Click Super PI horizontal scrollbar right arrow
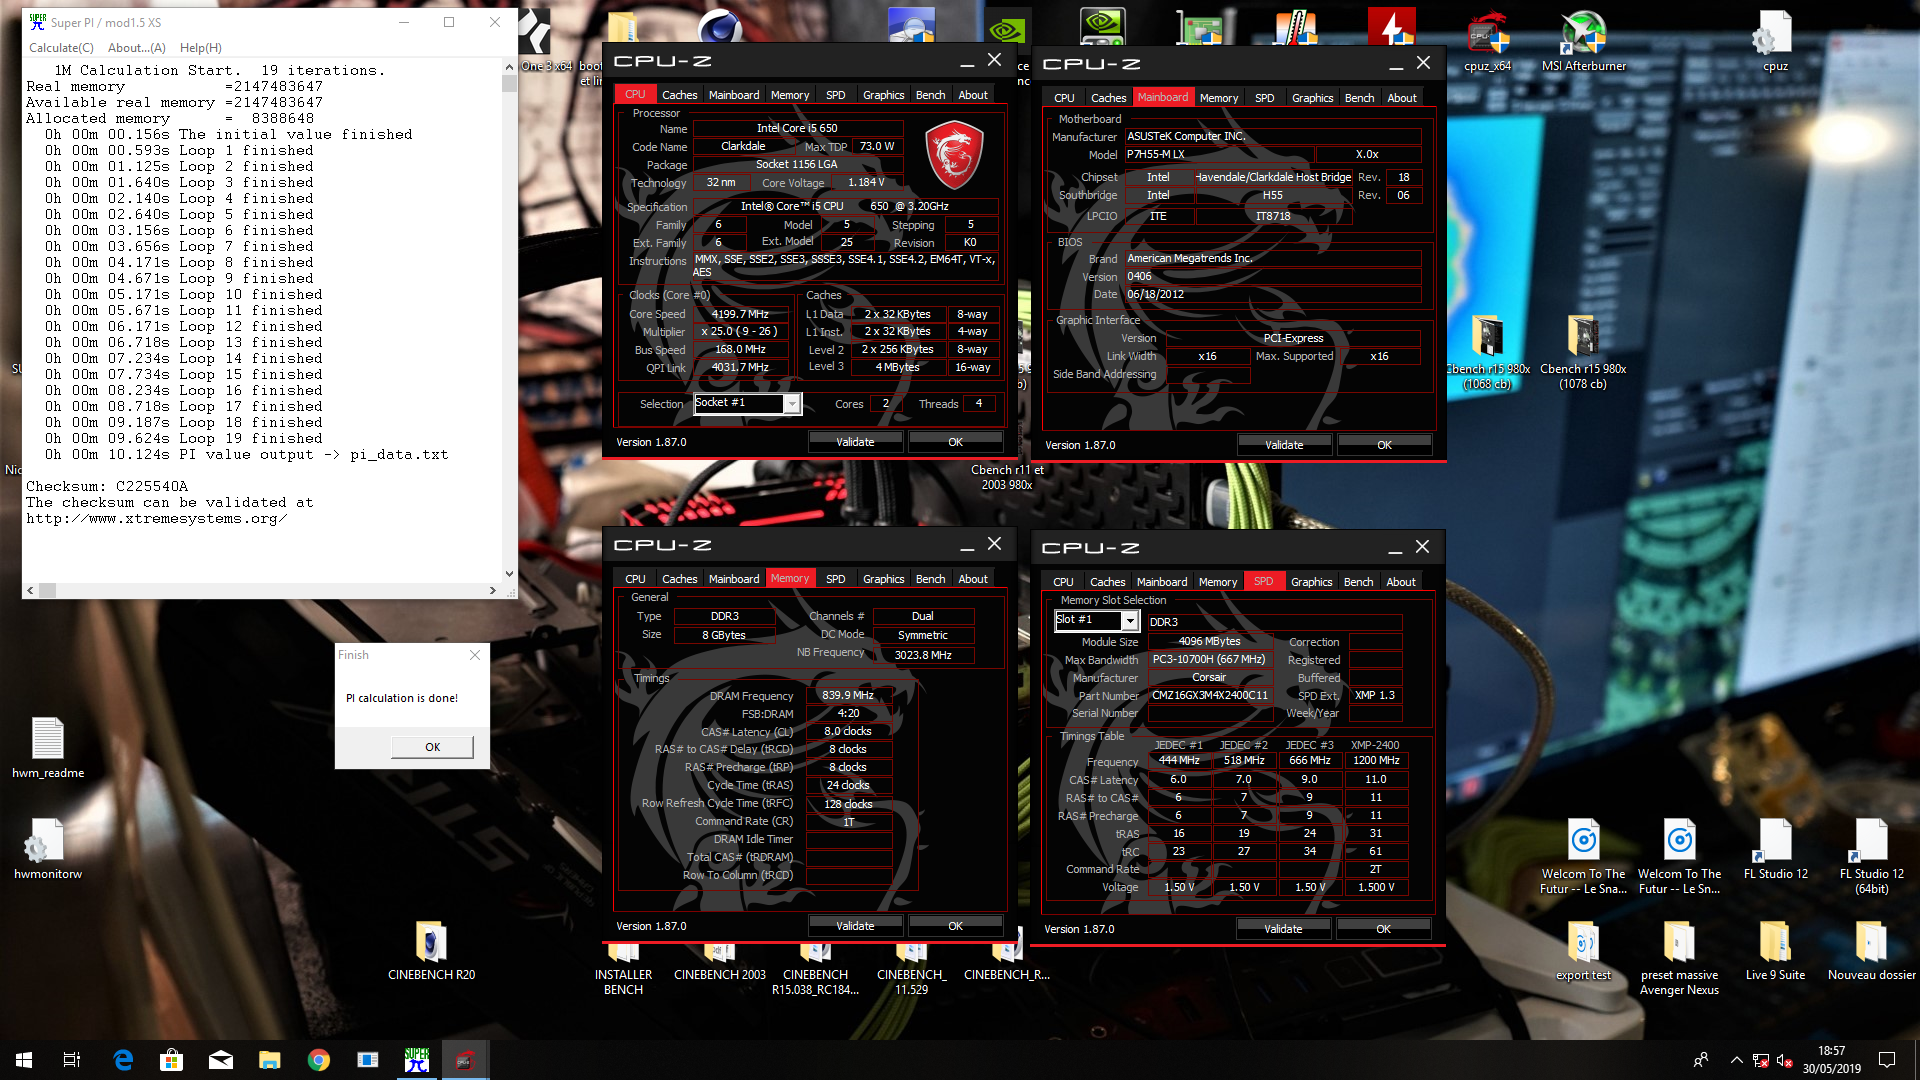Screen dimensions: 1920x1080 point(492,590)
